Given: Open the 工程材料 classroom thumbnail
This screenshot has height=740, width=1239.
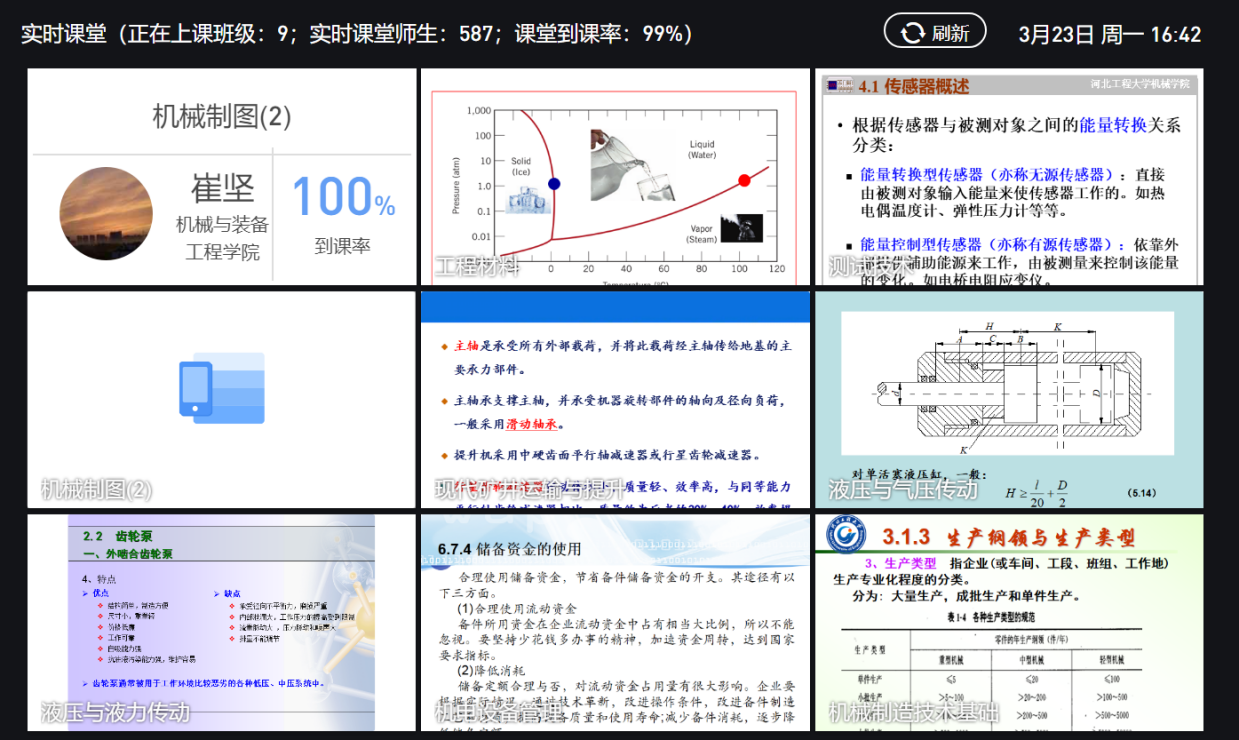Looking at the screenshot, I should pyautogui.click(x=614, y=177).
